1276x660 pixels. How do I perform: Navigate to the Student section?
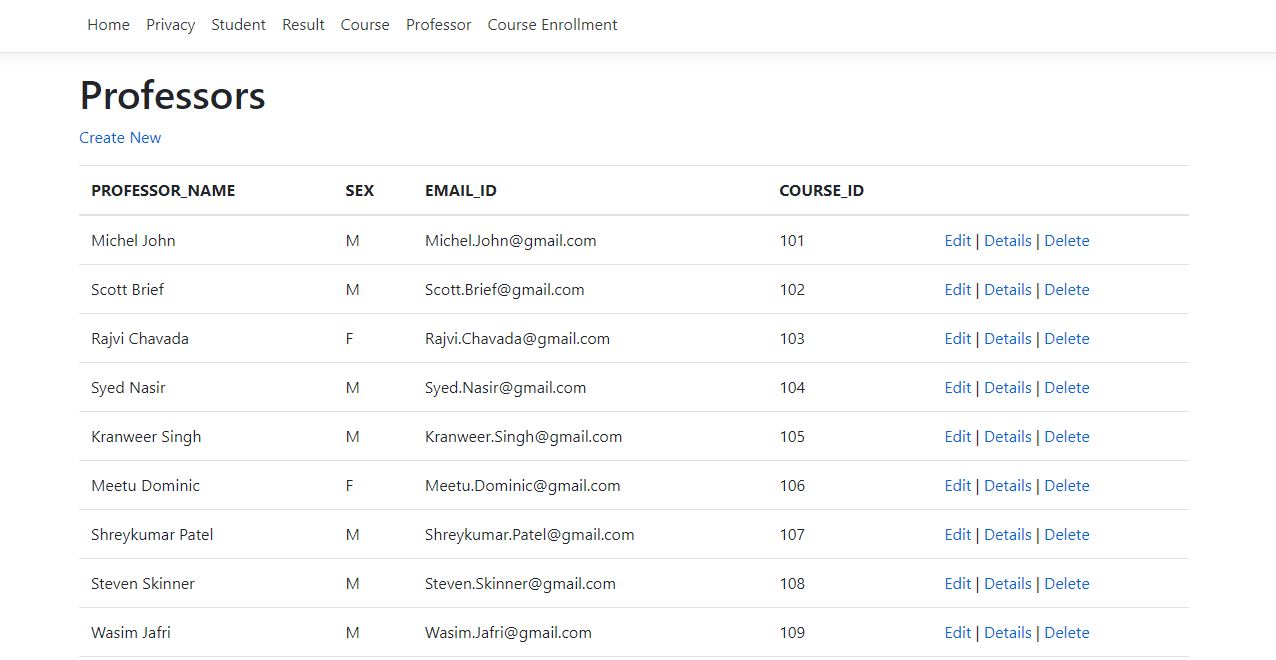tap(238, 24)
